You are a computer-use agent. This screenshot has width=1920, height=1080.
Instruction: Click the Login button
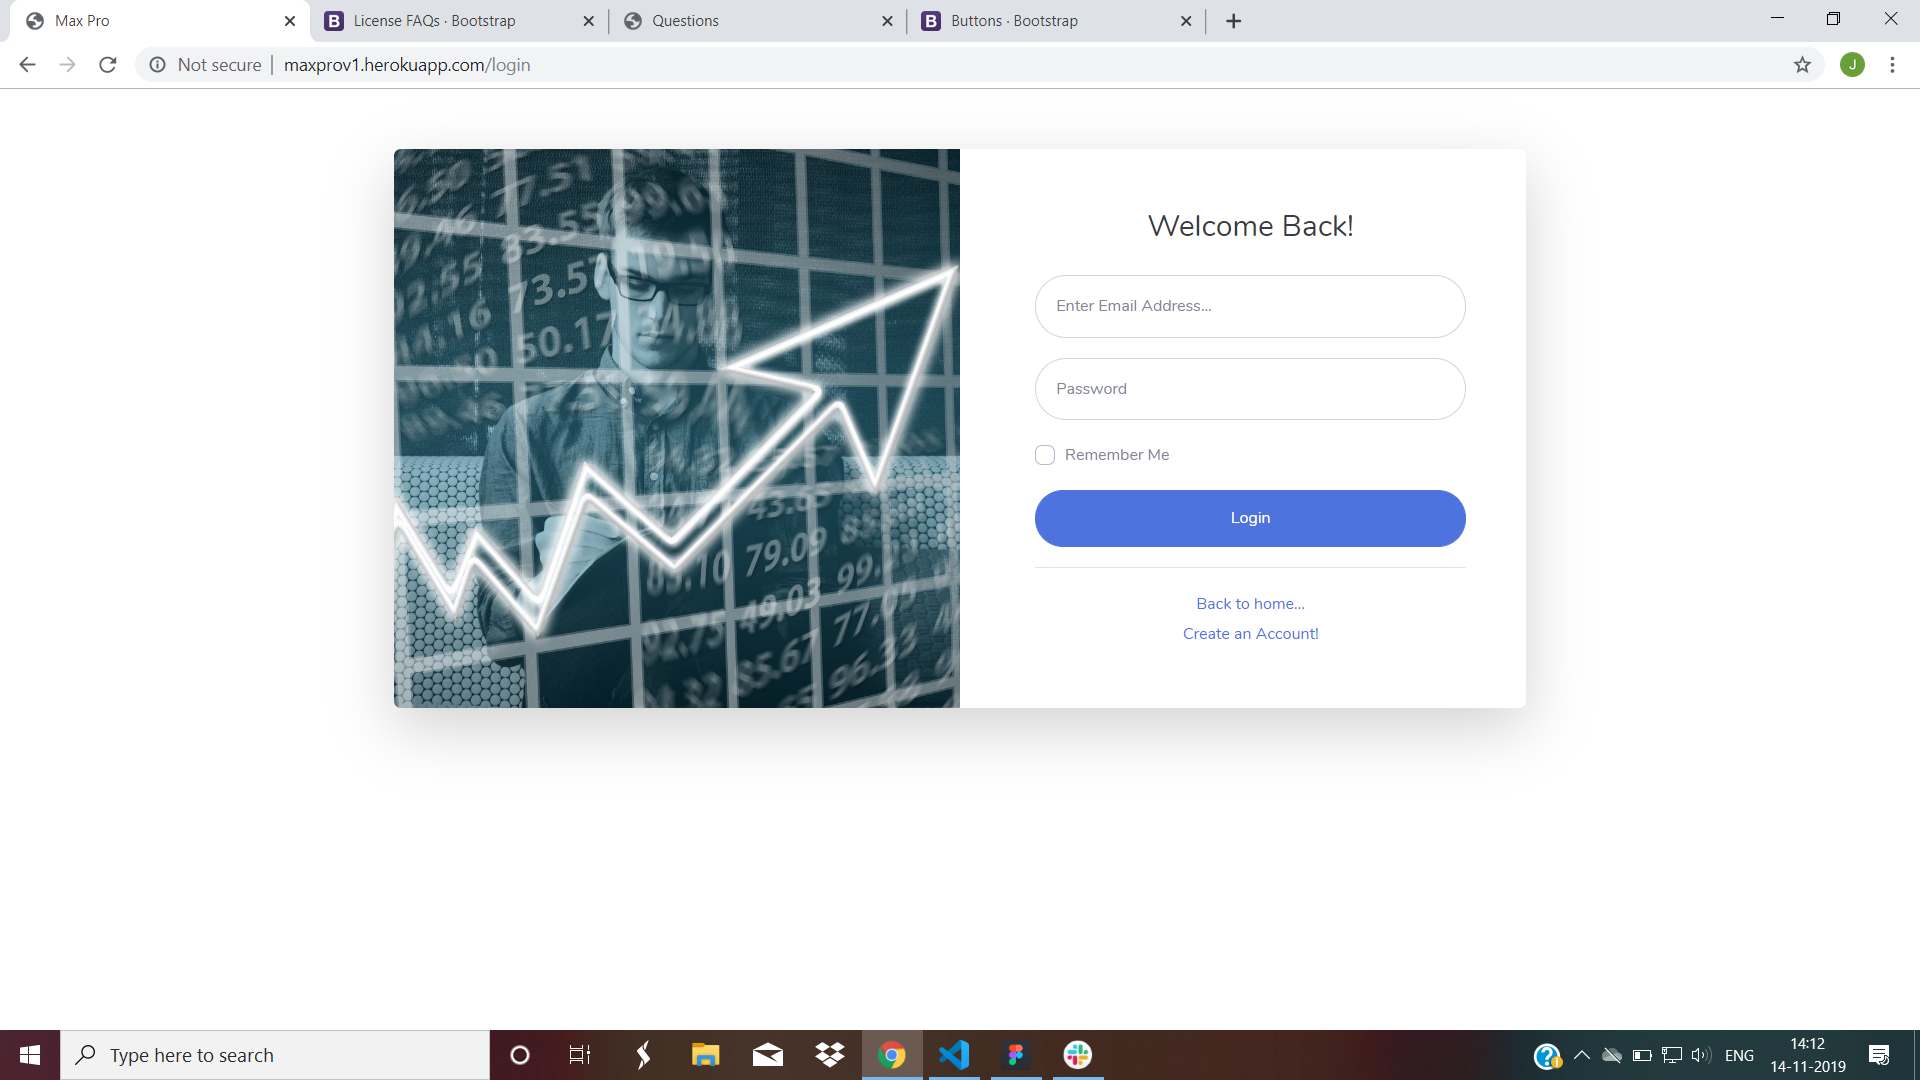pyautogui.click(x=1250, y=517)
